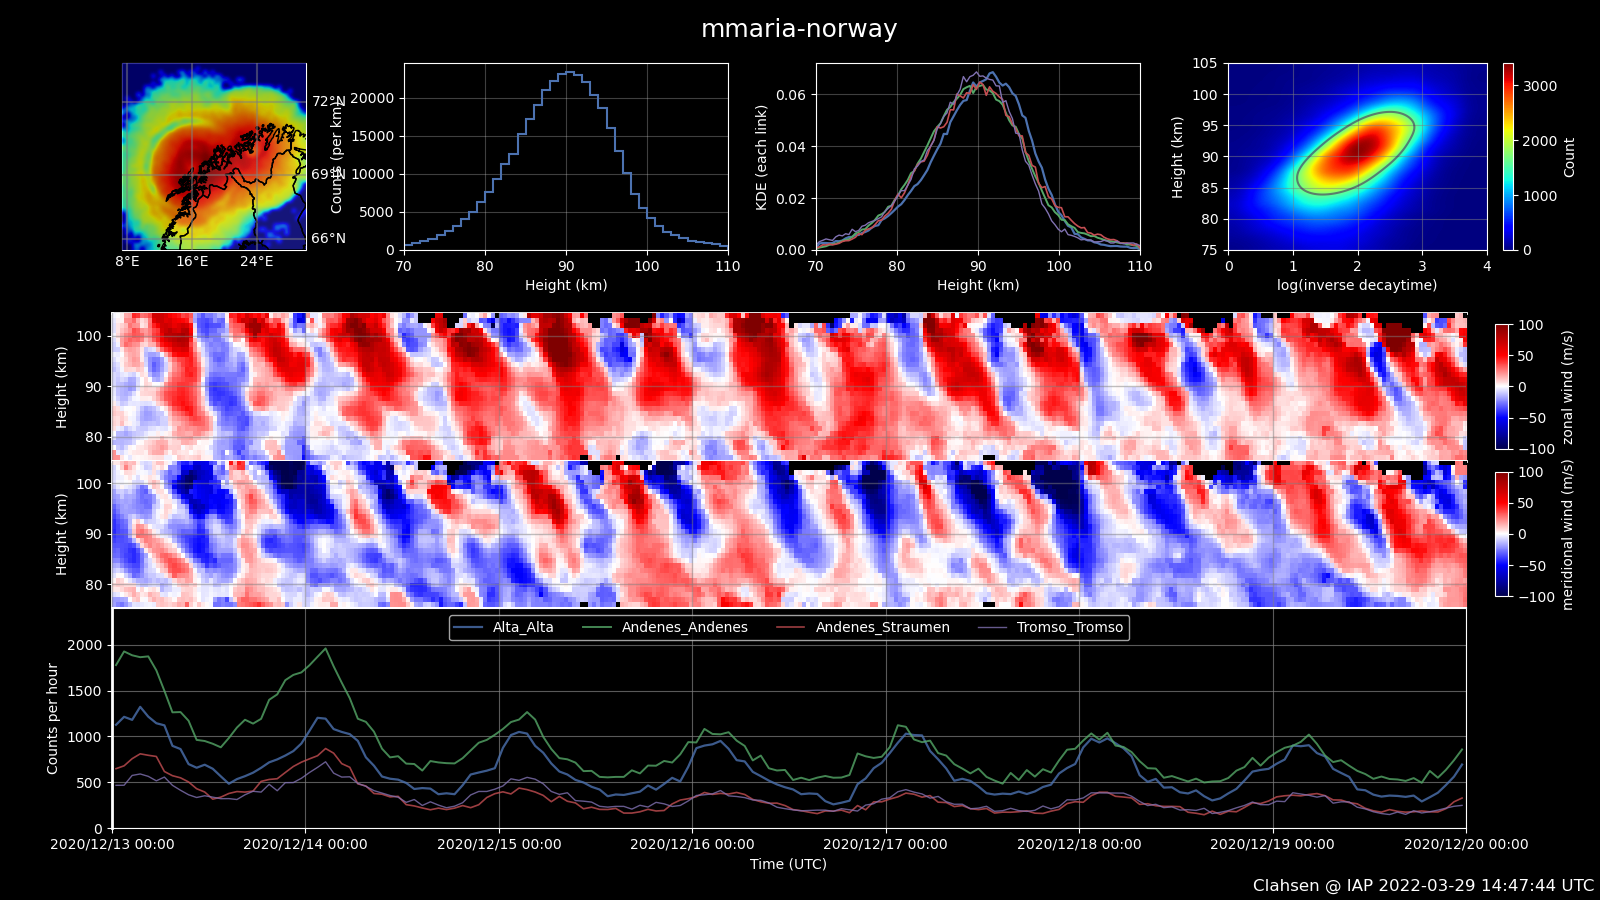This screenshot has width=1600, height=900.
Task: Open the Norway meteor detection map
Action: [x=214, y=157]
